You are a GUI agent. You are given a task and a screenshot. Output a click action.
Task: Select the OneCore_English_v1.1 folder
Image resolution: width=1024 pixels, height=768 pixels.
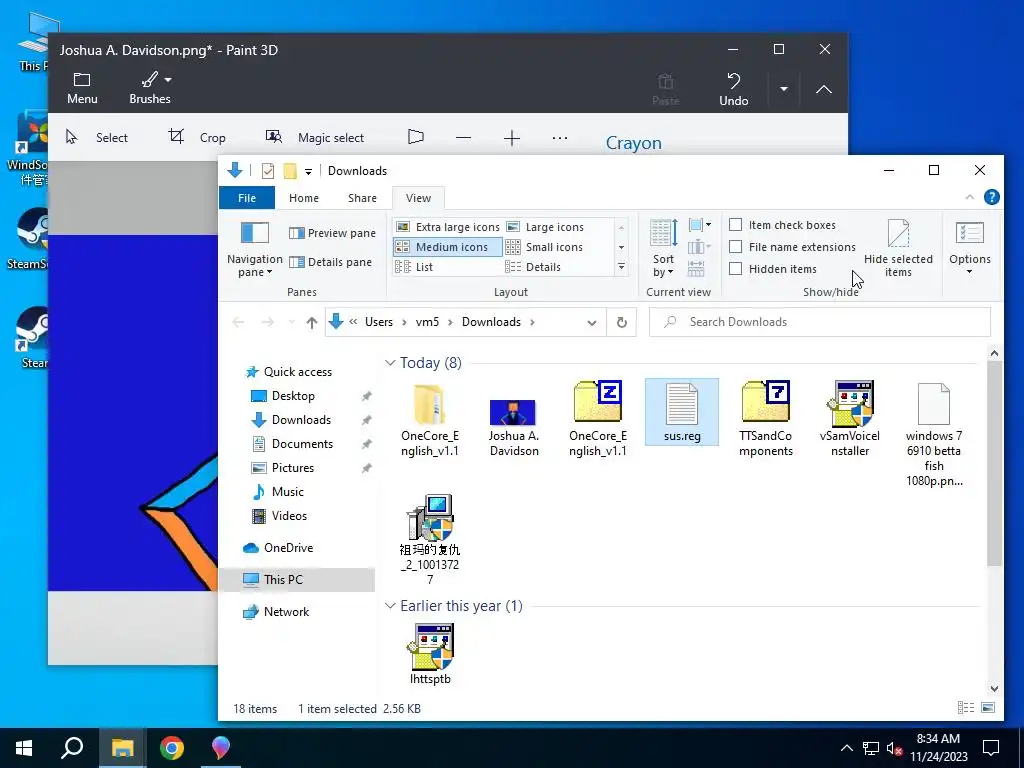point(430,420)
